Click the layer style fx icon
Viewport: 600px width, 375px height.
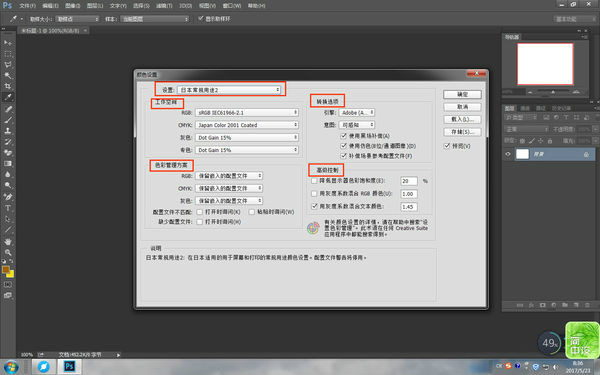click(531, 305)
